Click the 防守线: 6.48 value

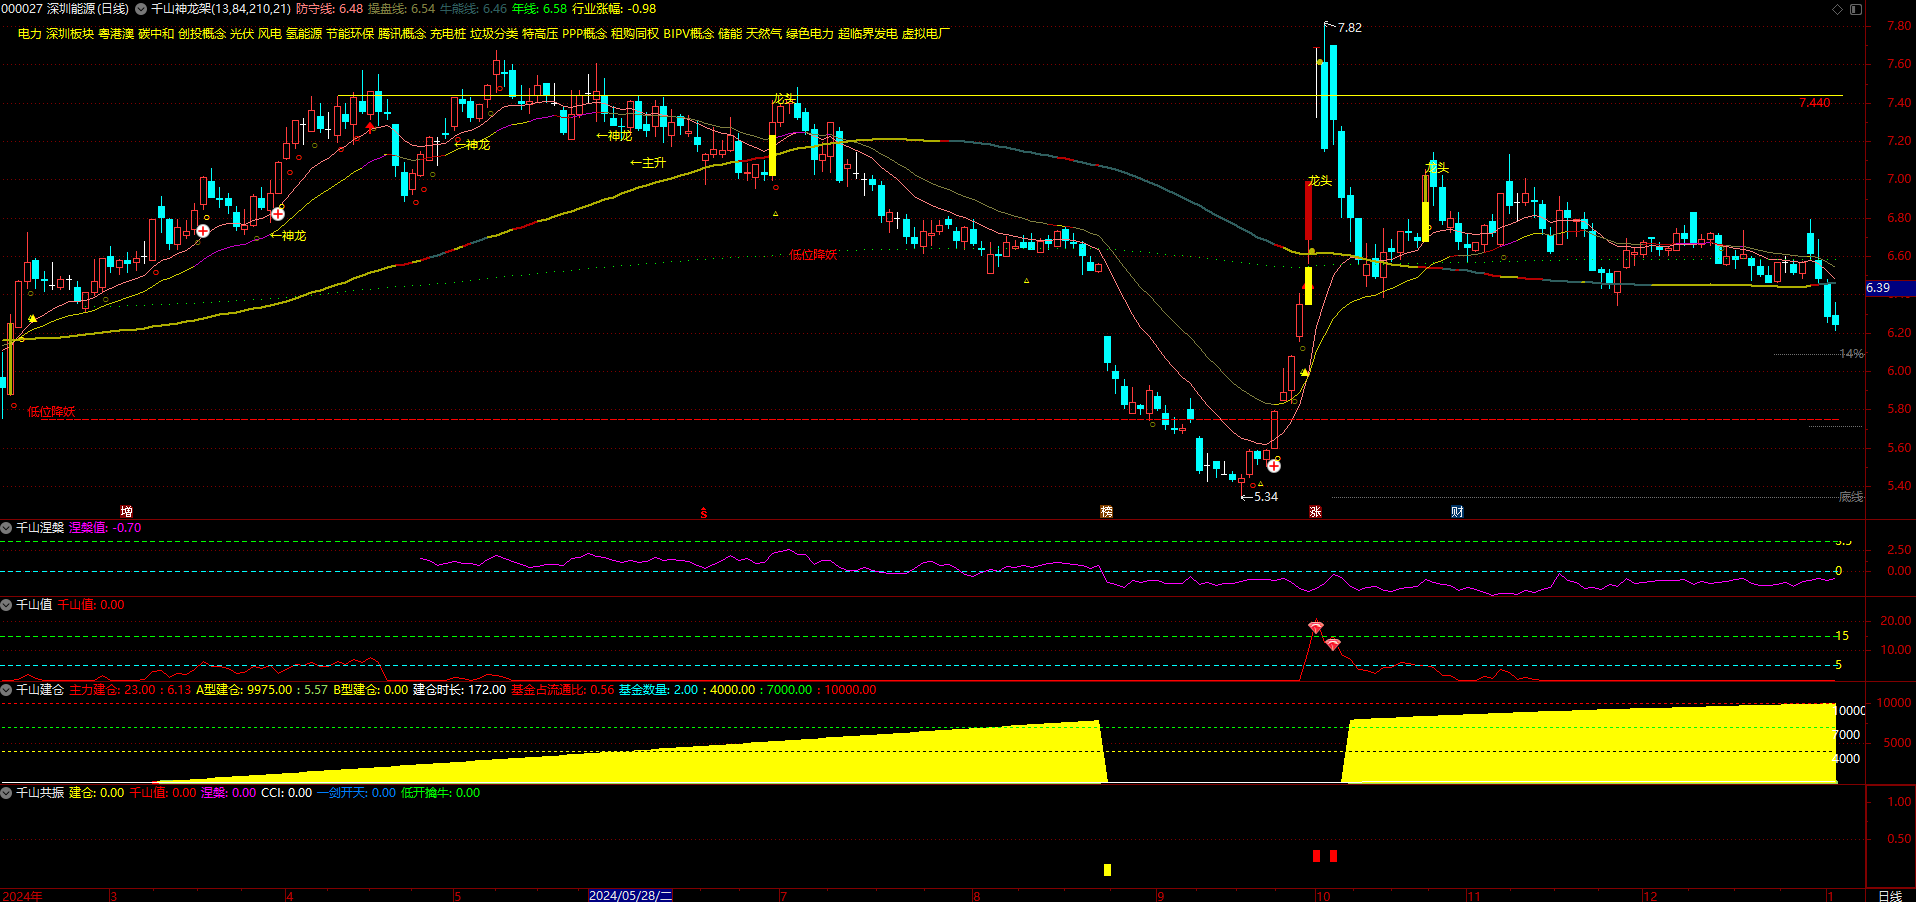coord(329,9)
